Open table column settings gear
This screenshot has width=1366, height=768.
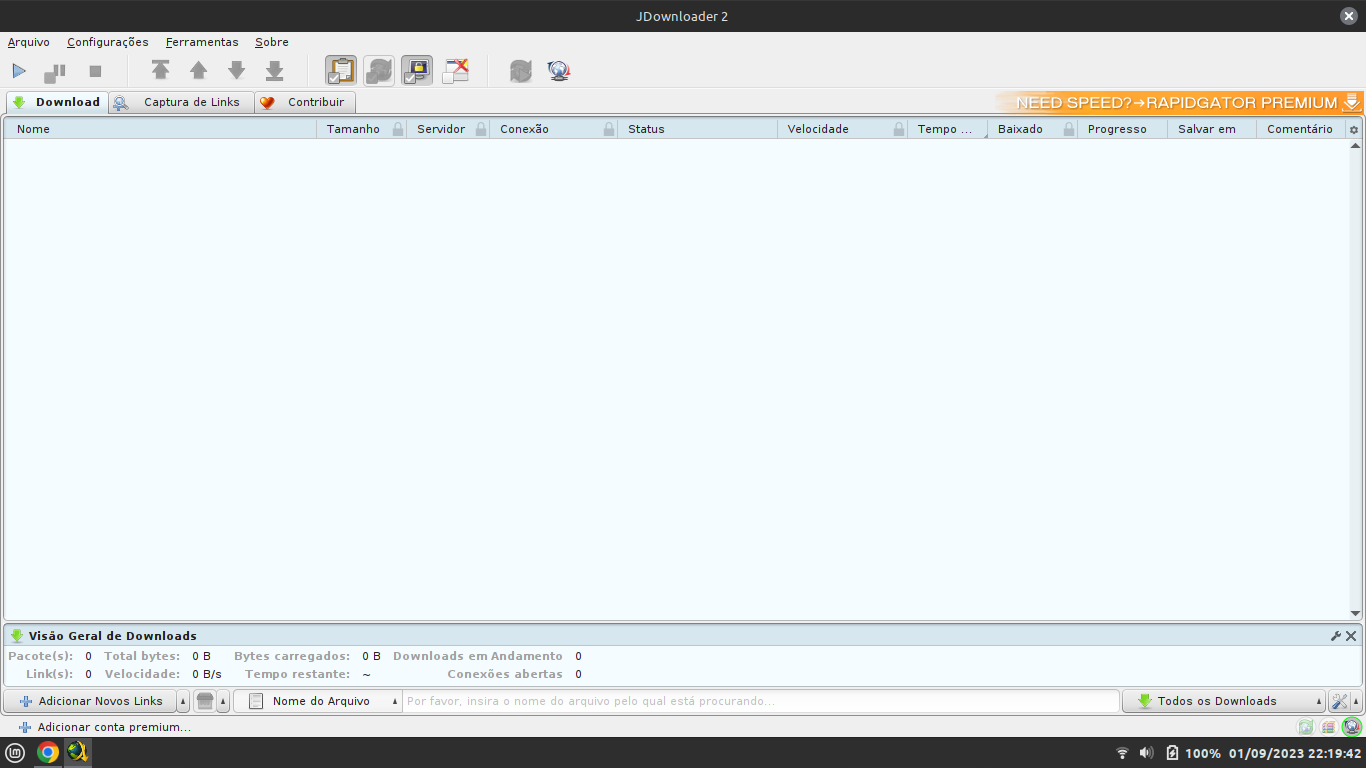1354,129
